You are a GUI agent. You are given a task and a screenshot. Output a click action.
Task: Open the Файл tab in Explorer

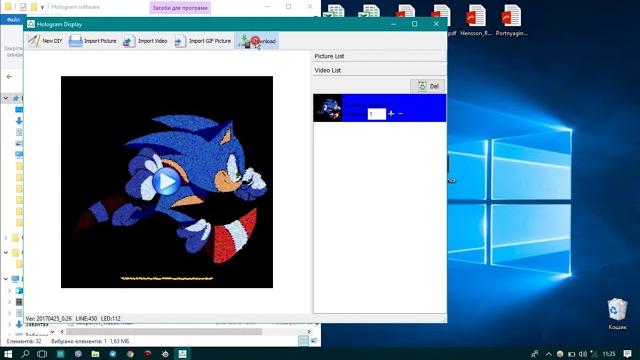[x=13, y=20]
